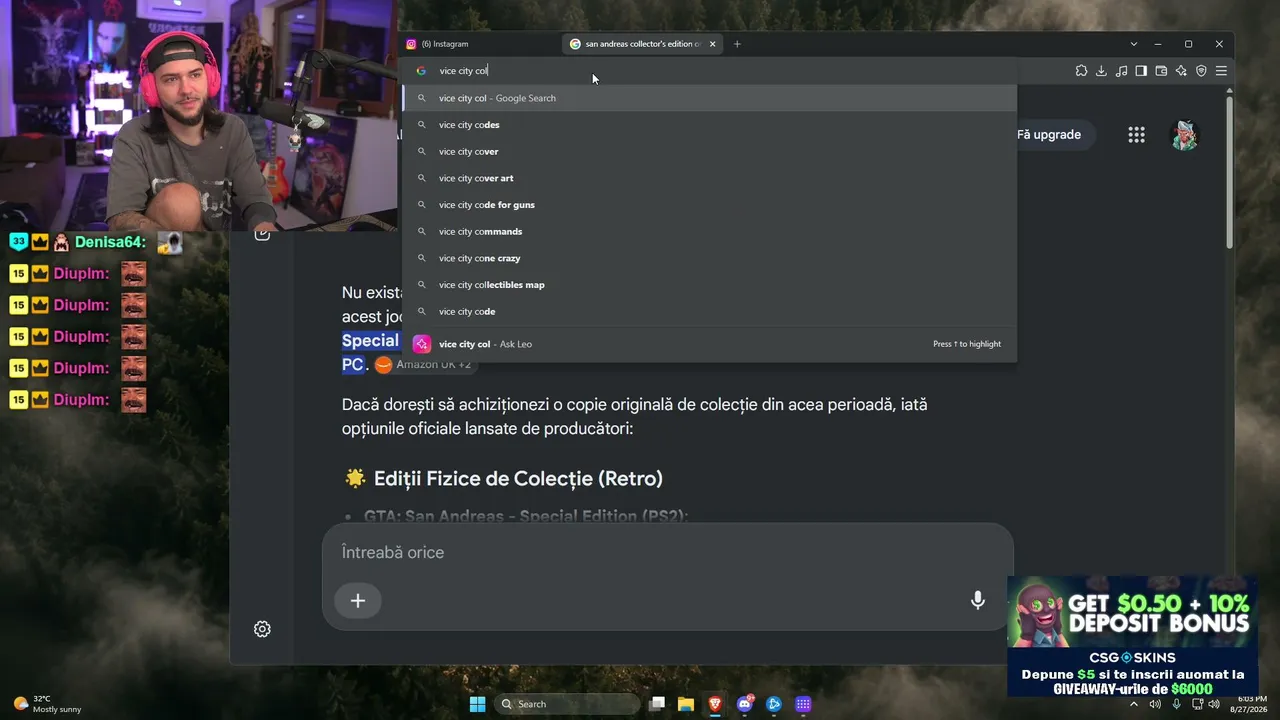Show hidden system tray icons chevron
Image resolution: width=1280 pixels, height=720 pixels.
[1134, 704]
